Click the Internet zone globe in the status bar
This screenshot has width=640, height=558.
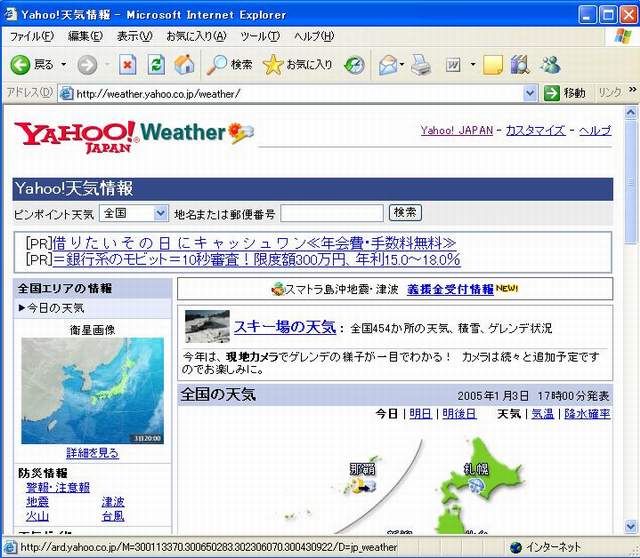click(x=516, y=547)
